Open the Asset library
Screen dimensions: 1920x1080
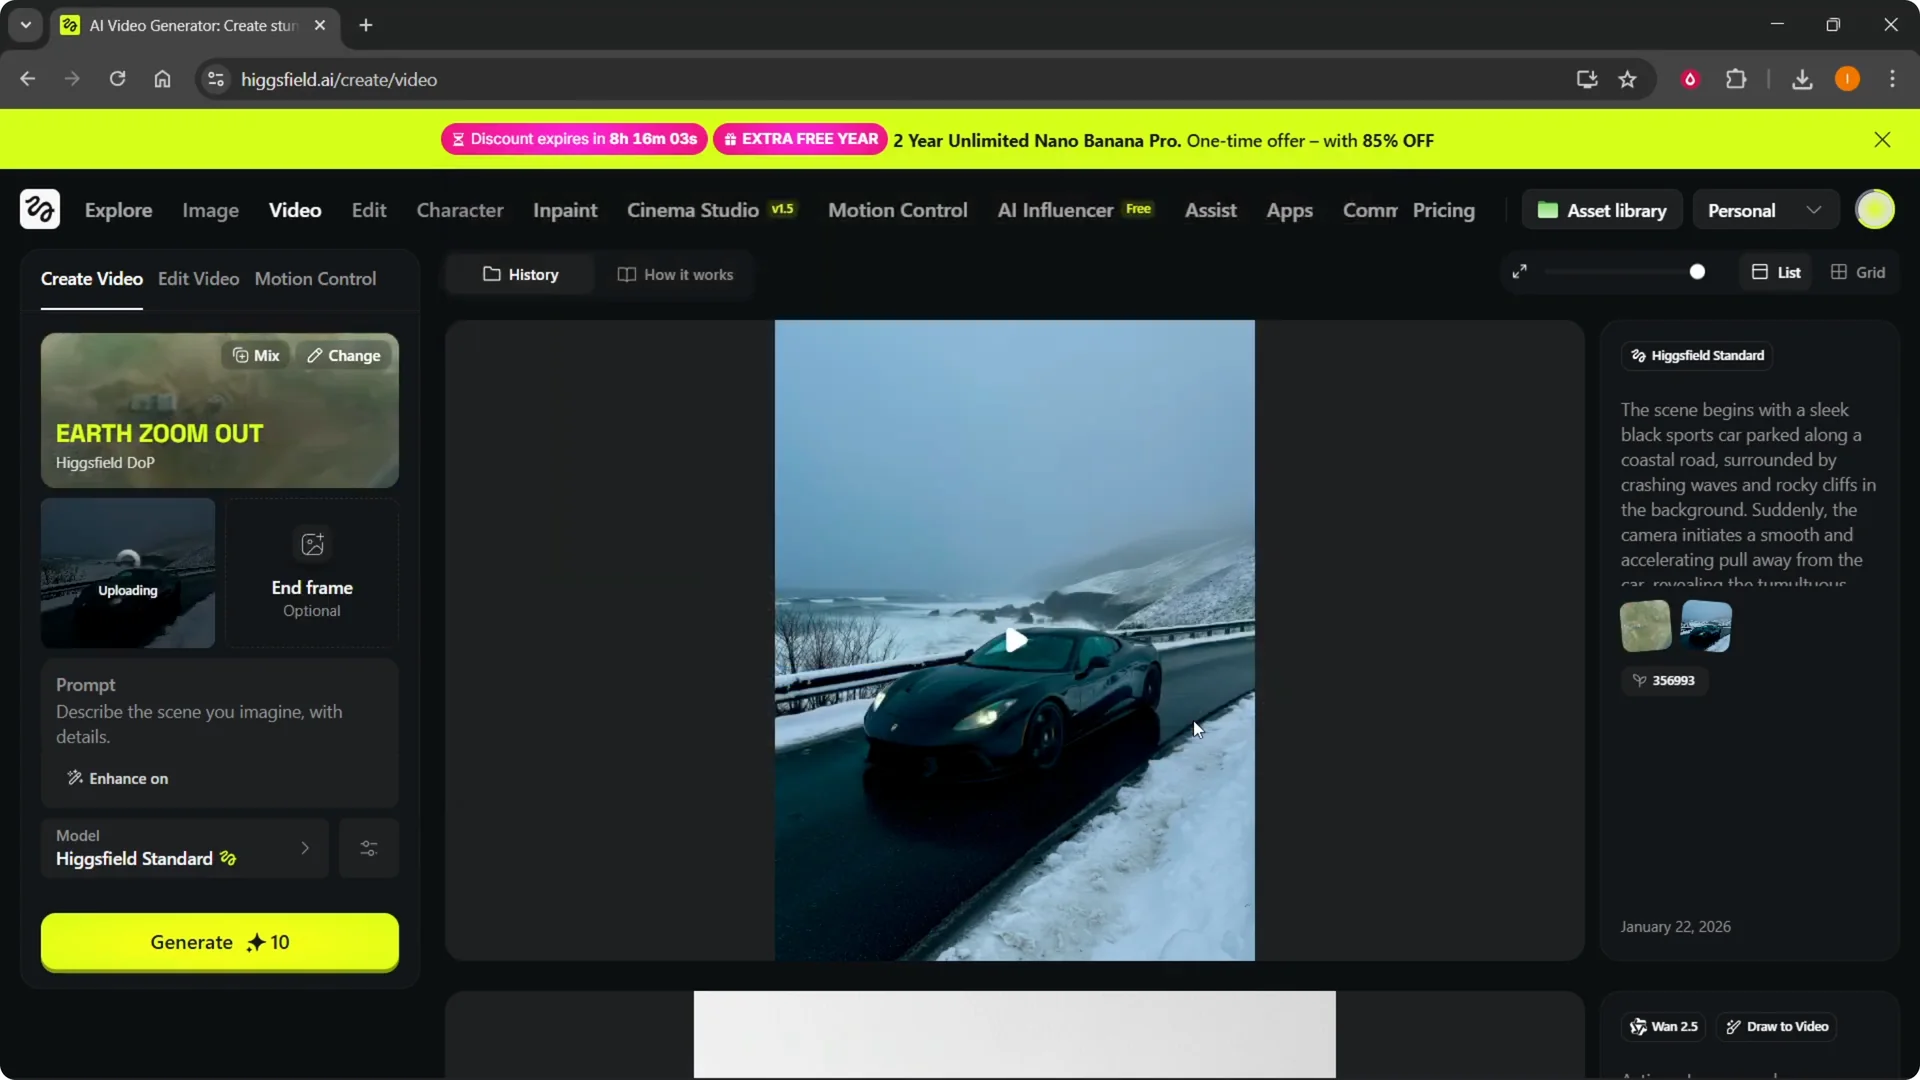click(x=1603, y=210)
